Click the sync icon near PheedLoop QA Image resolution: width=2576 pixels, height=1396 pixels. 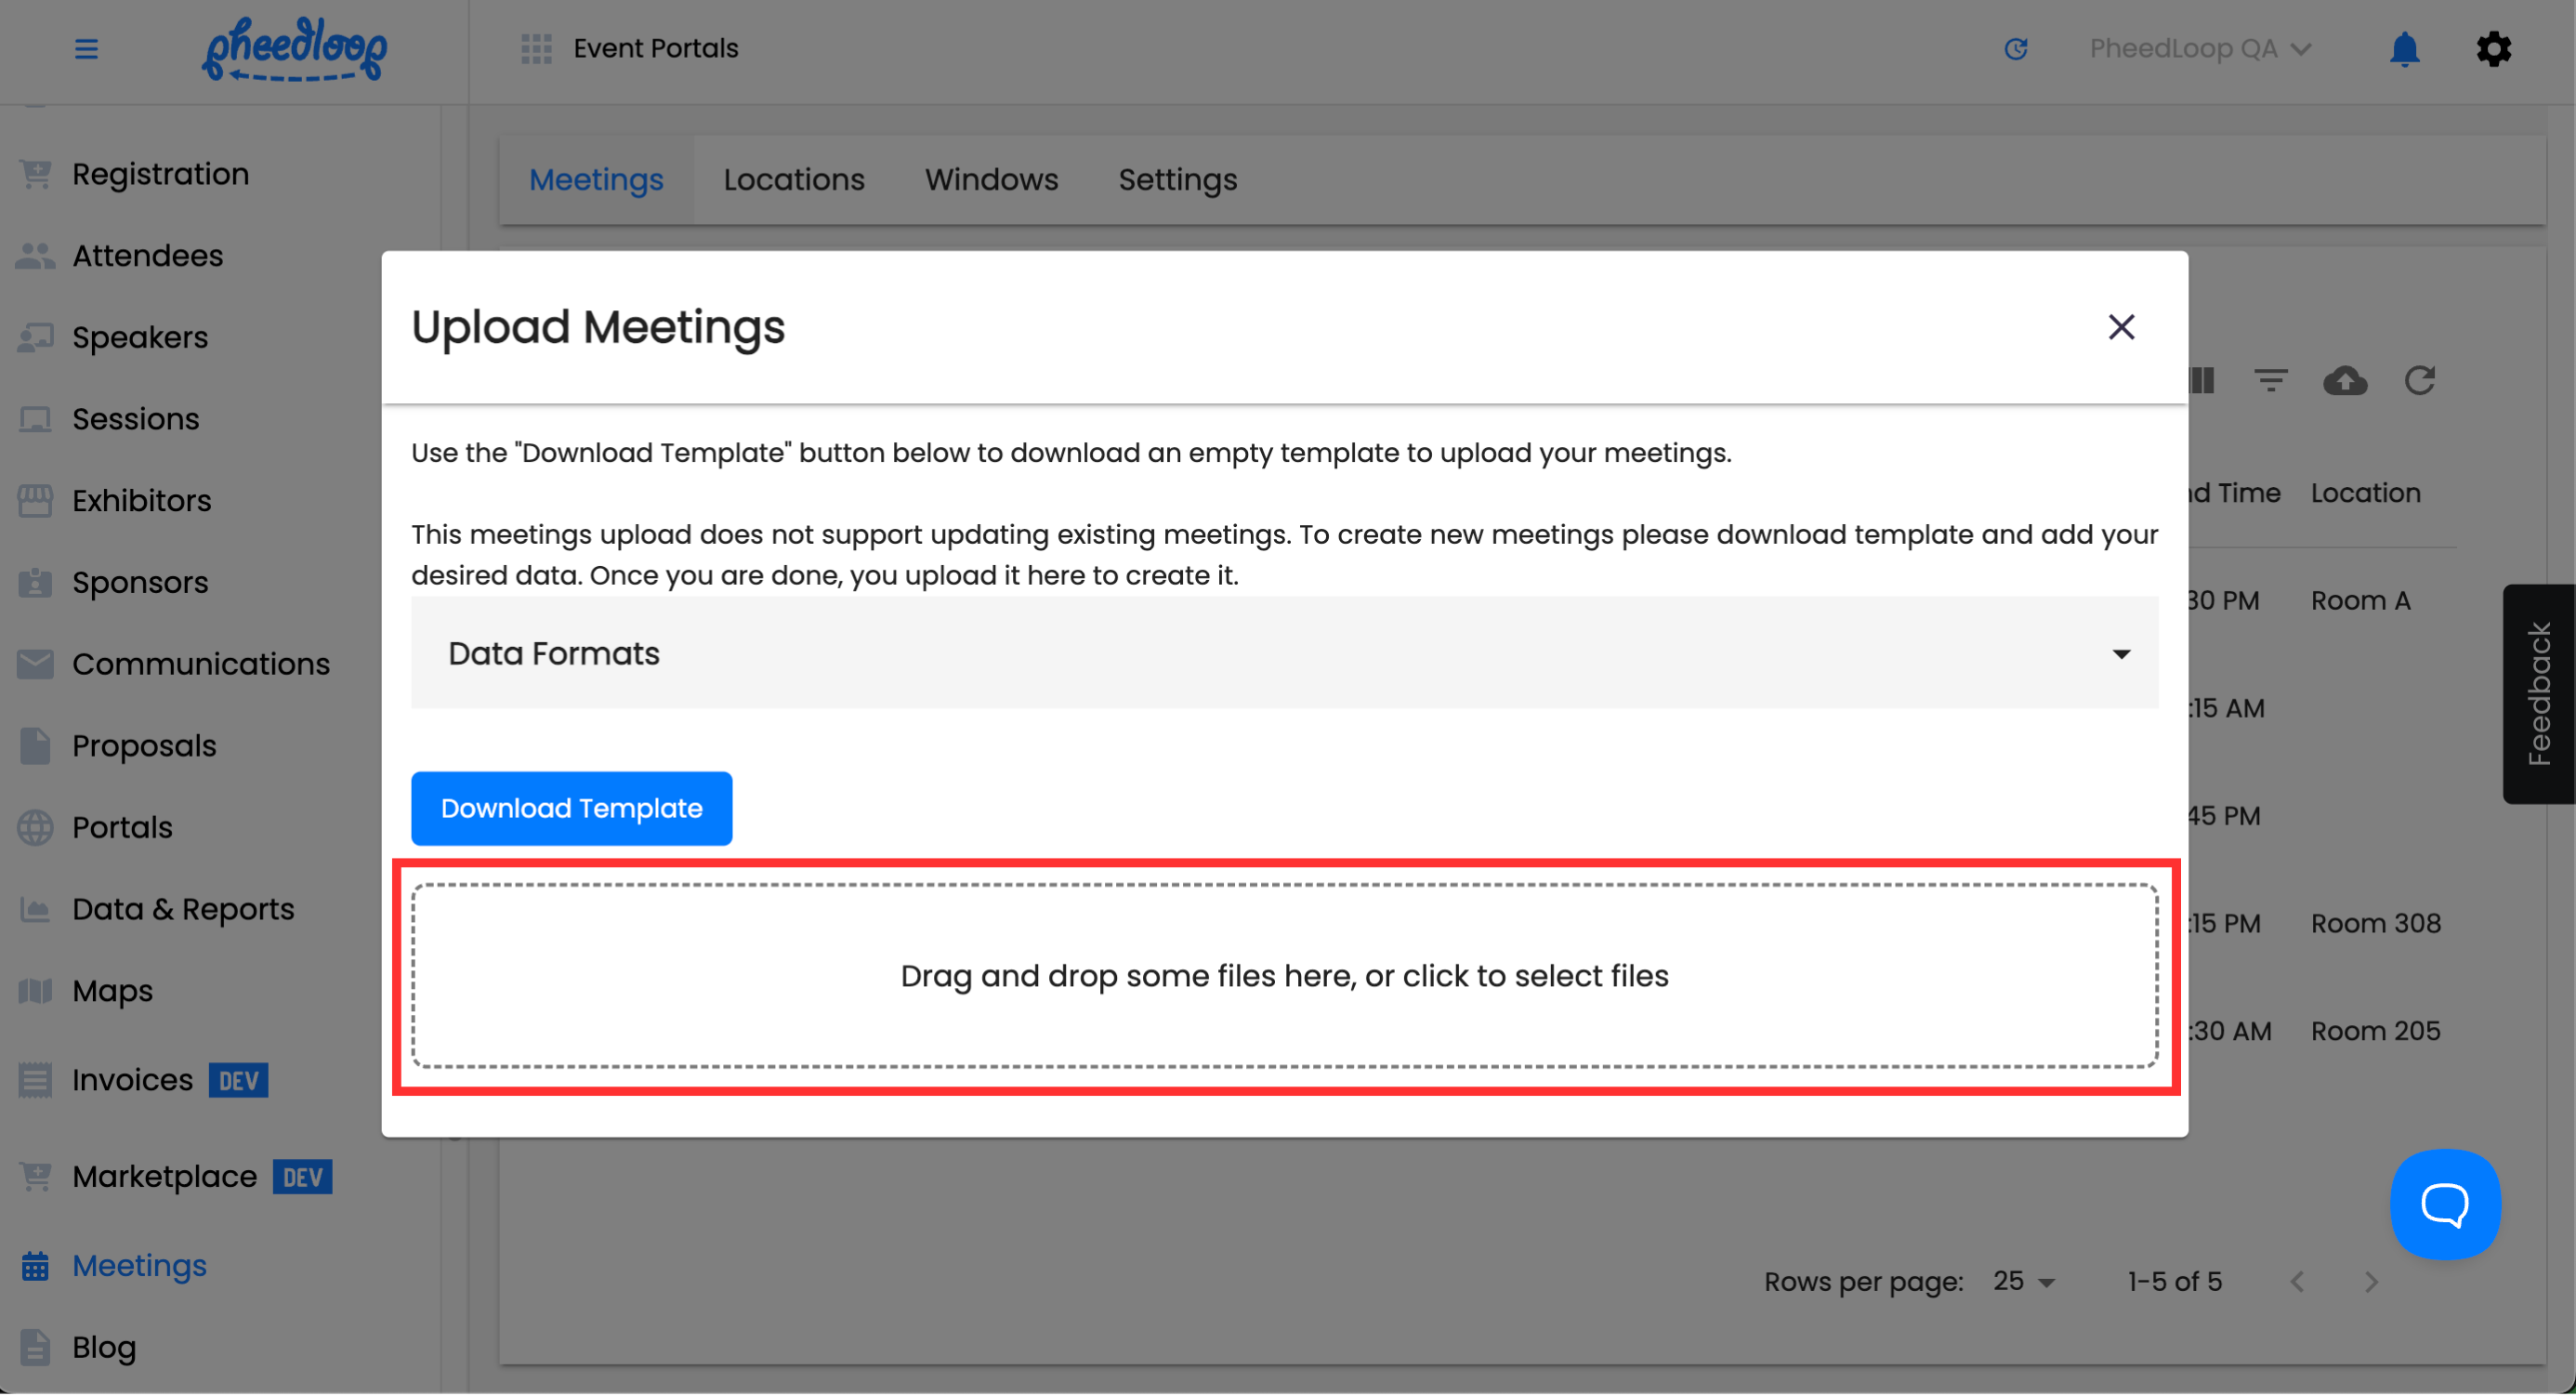[2015, 48]
